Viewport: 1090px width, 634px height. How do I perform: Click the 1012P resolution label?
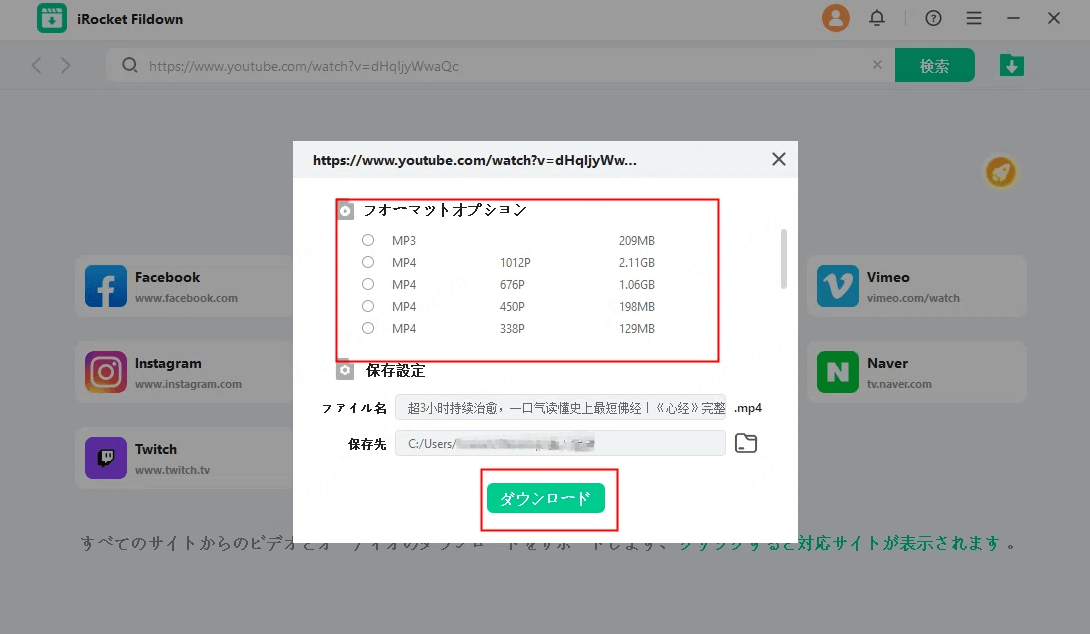[x=515, y=263]
